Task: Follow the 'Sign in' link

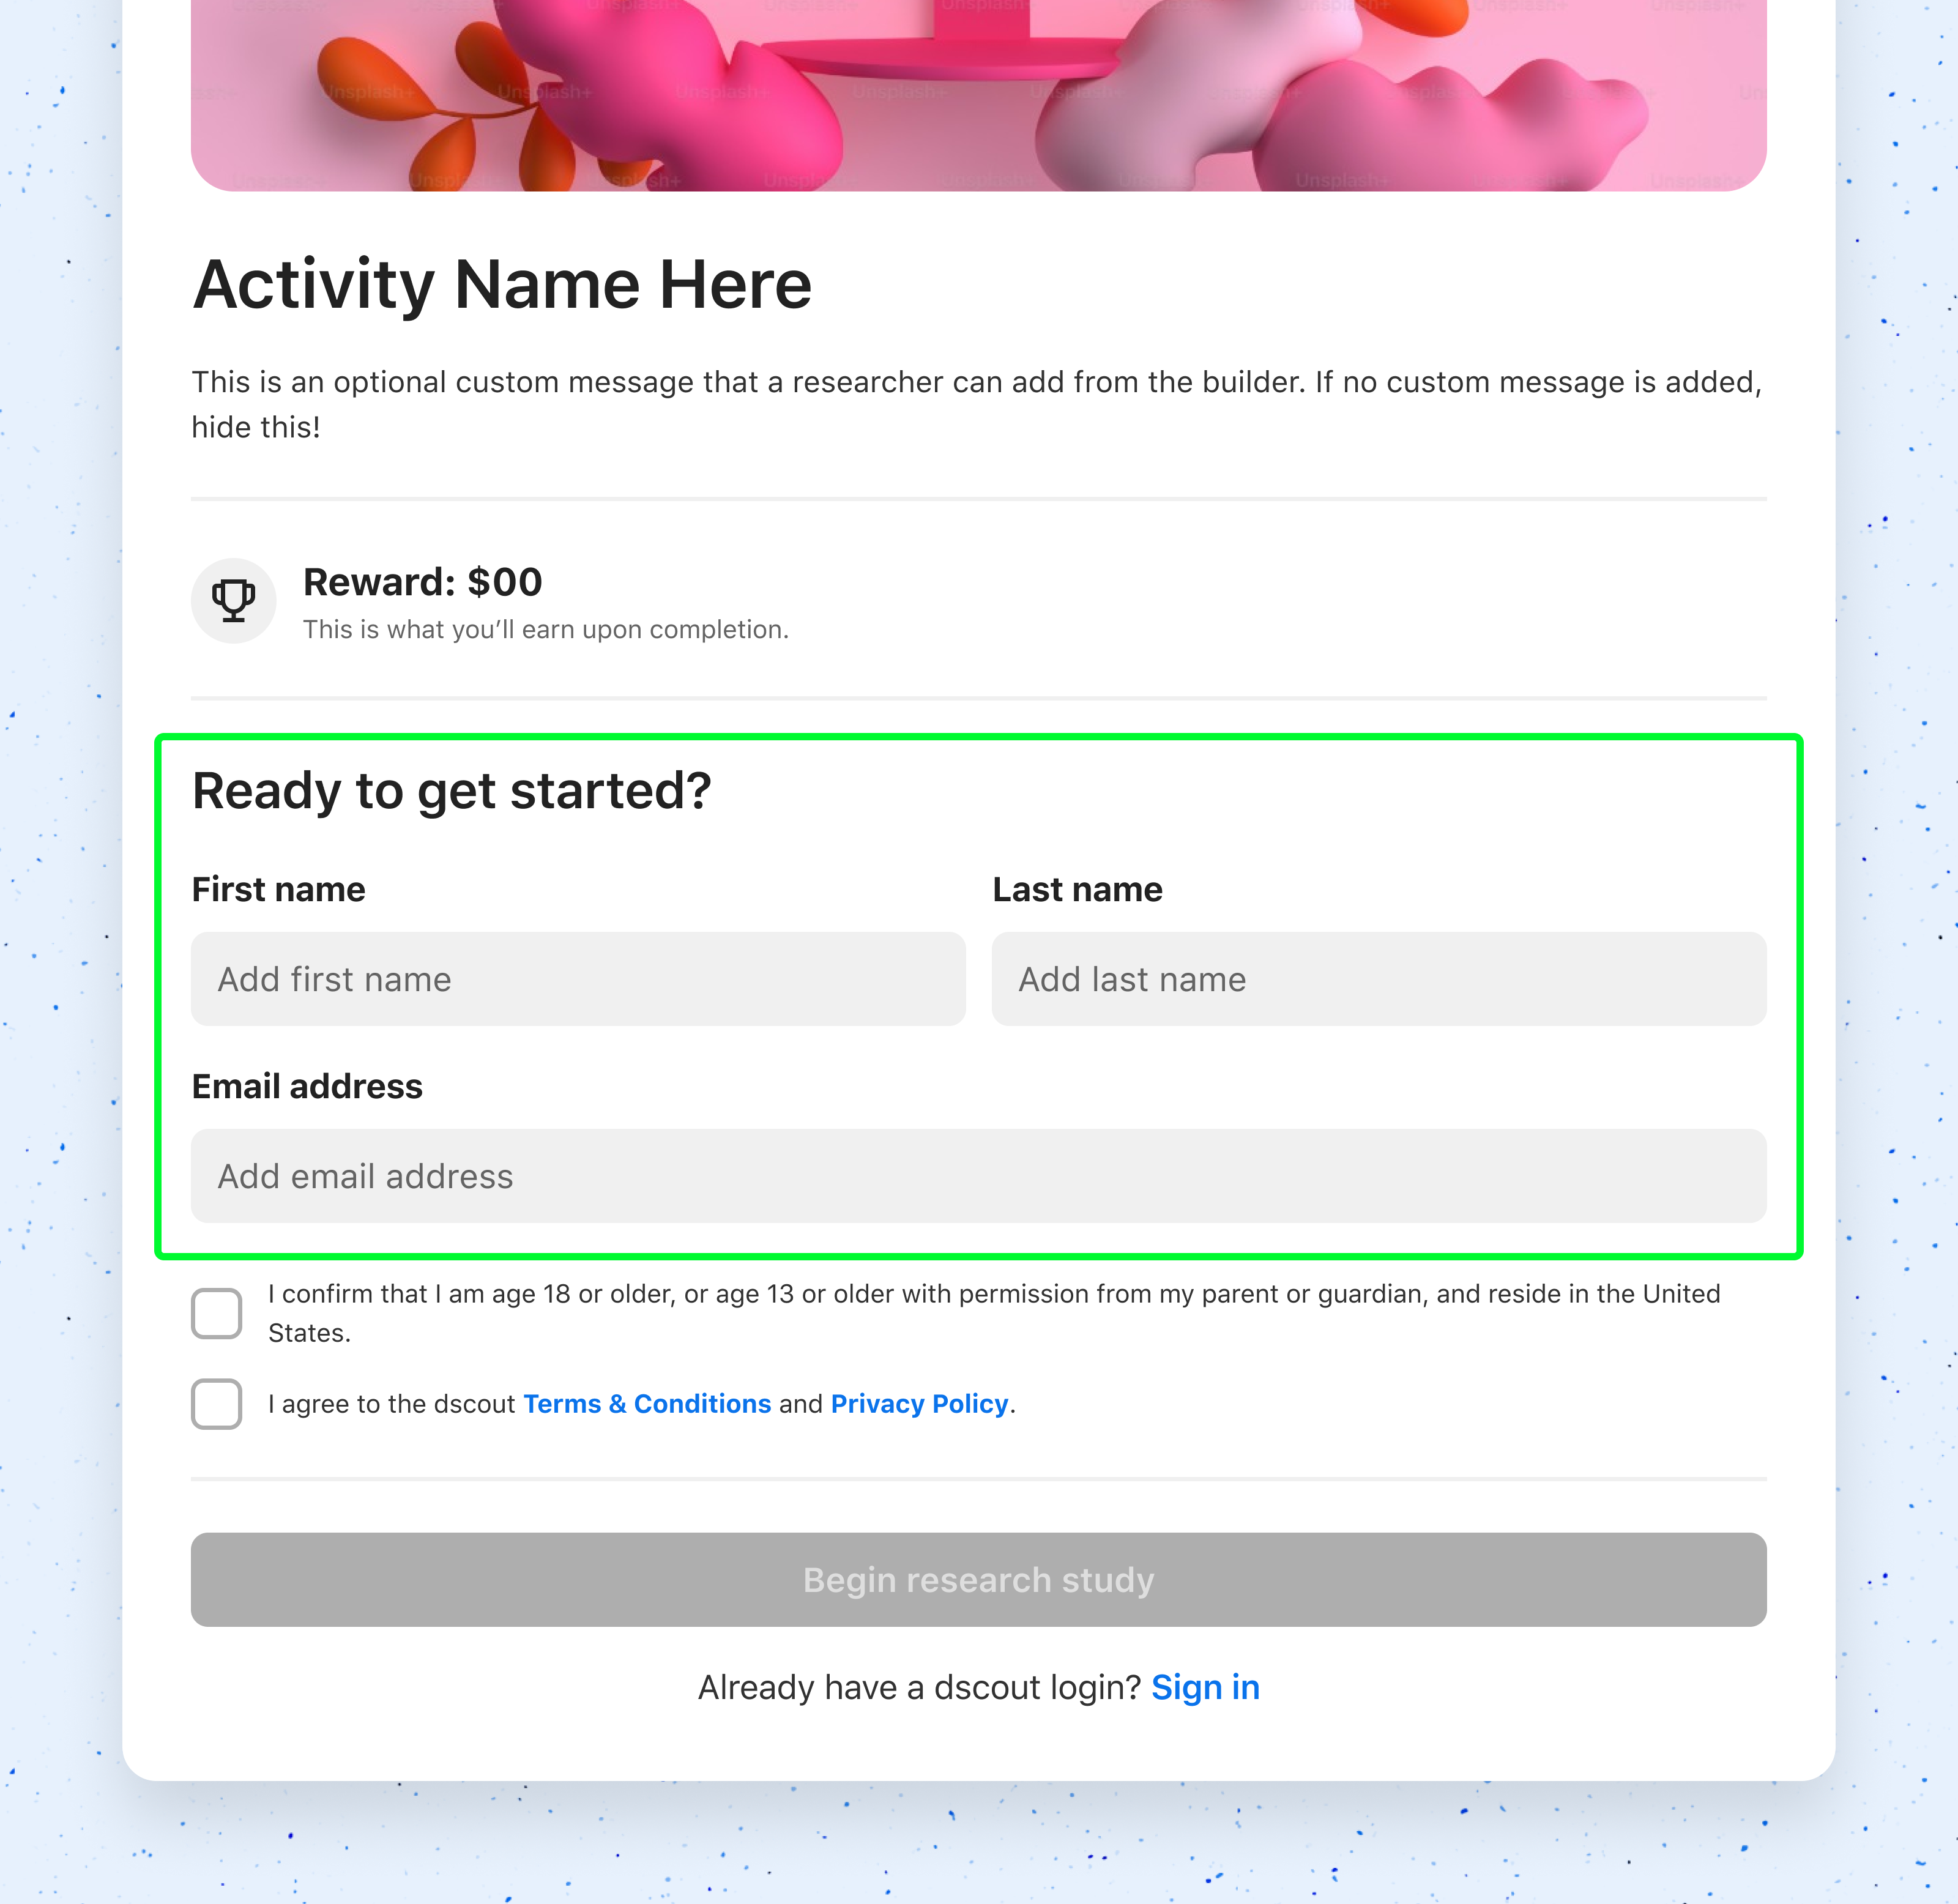Action: pyautogui.click(x=1205, y=1688)
